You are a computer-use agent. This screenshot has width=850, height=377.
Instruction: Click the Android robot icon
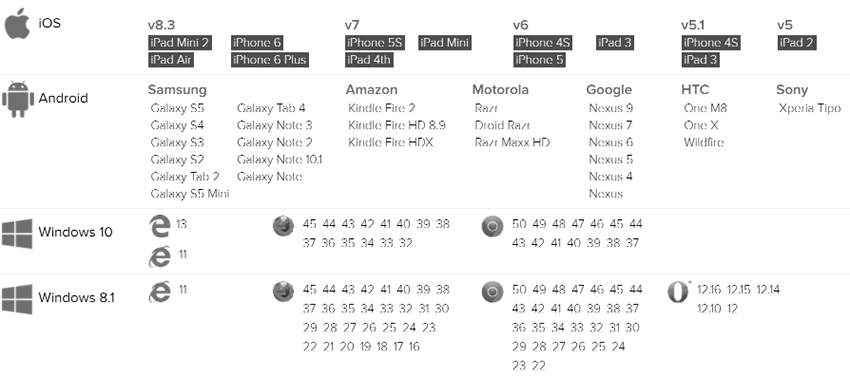coord(18,99)
